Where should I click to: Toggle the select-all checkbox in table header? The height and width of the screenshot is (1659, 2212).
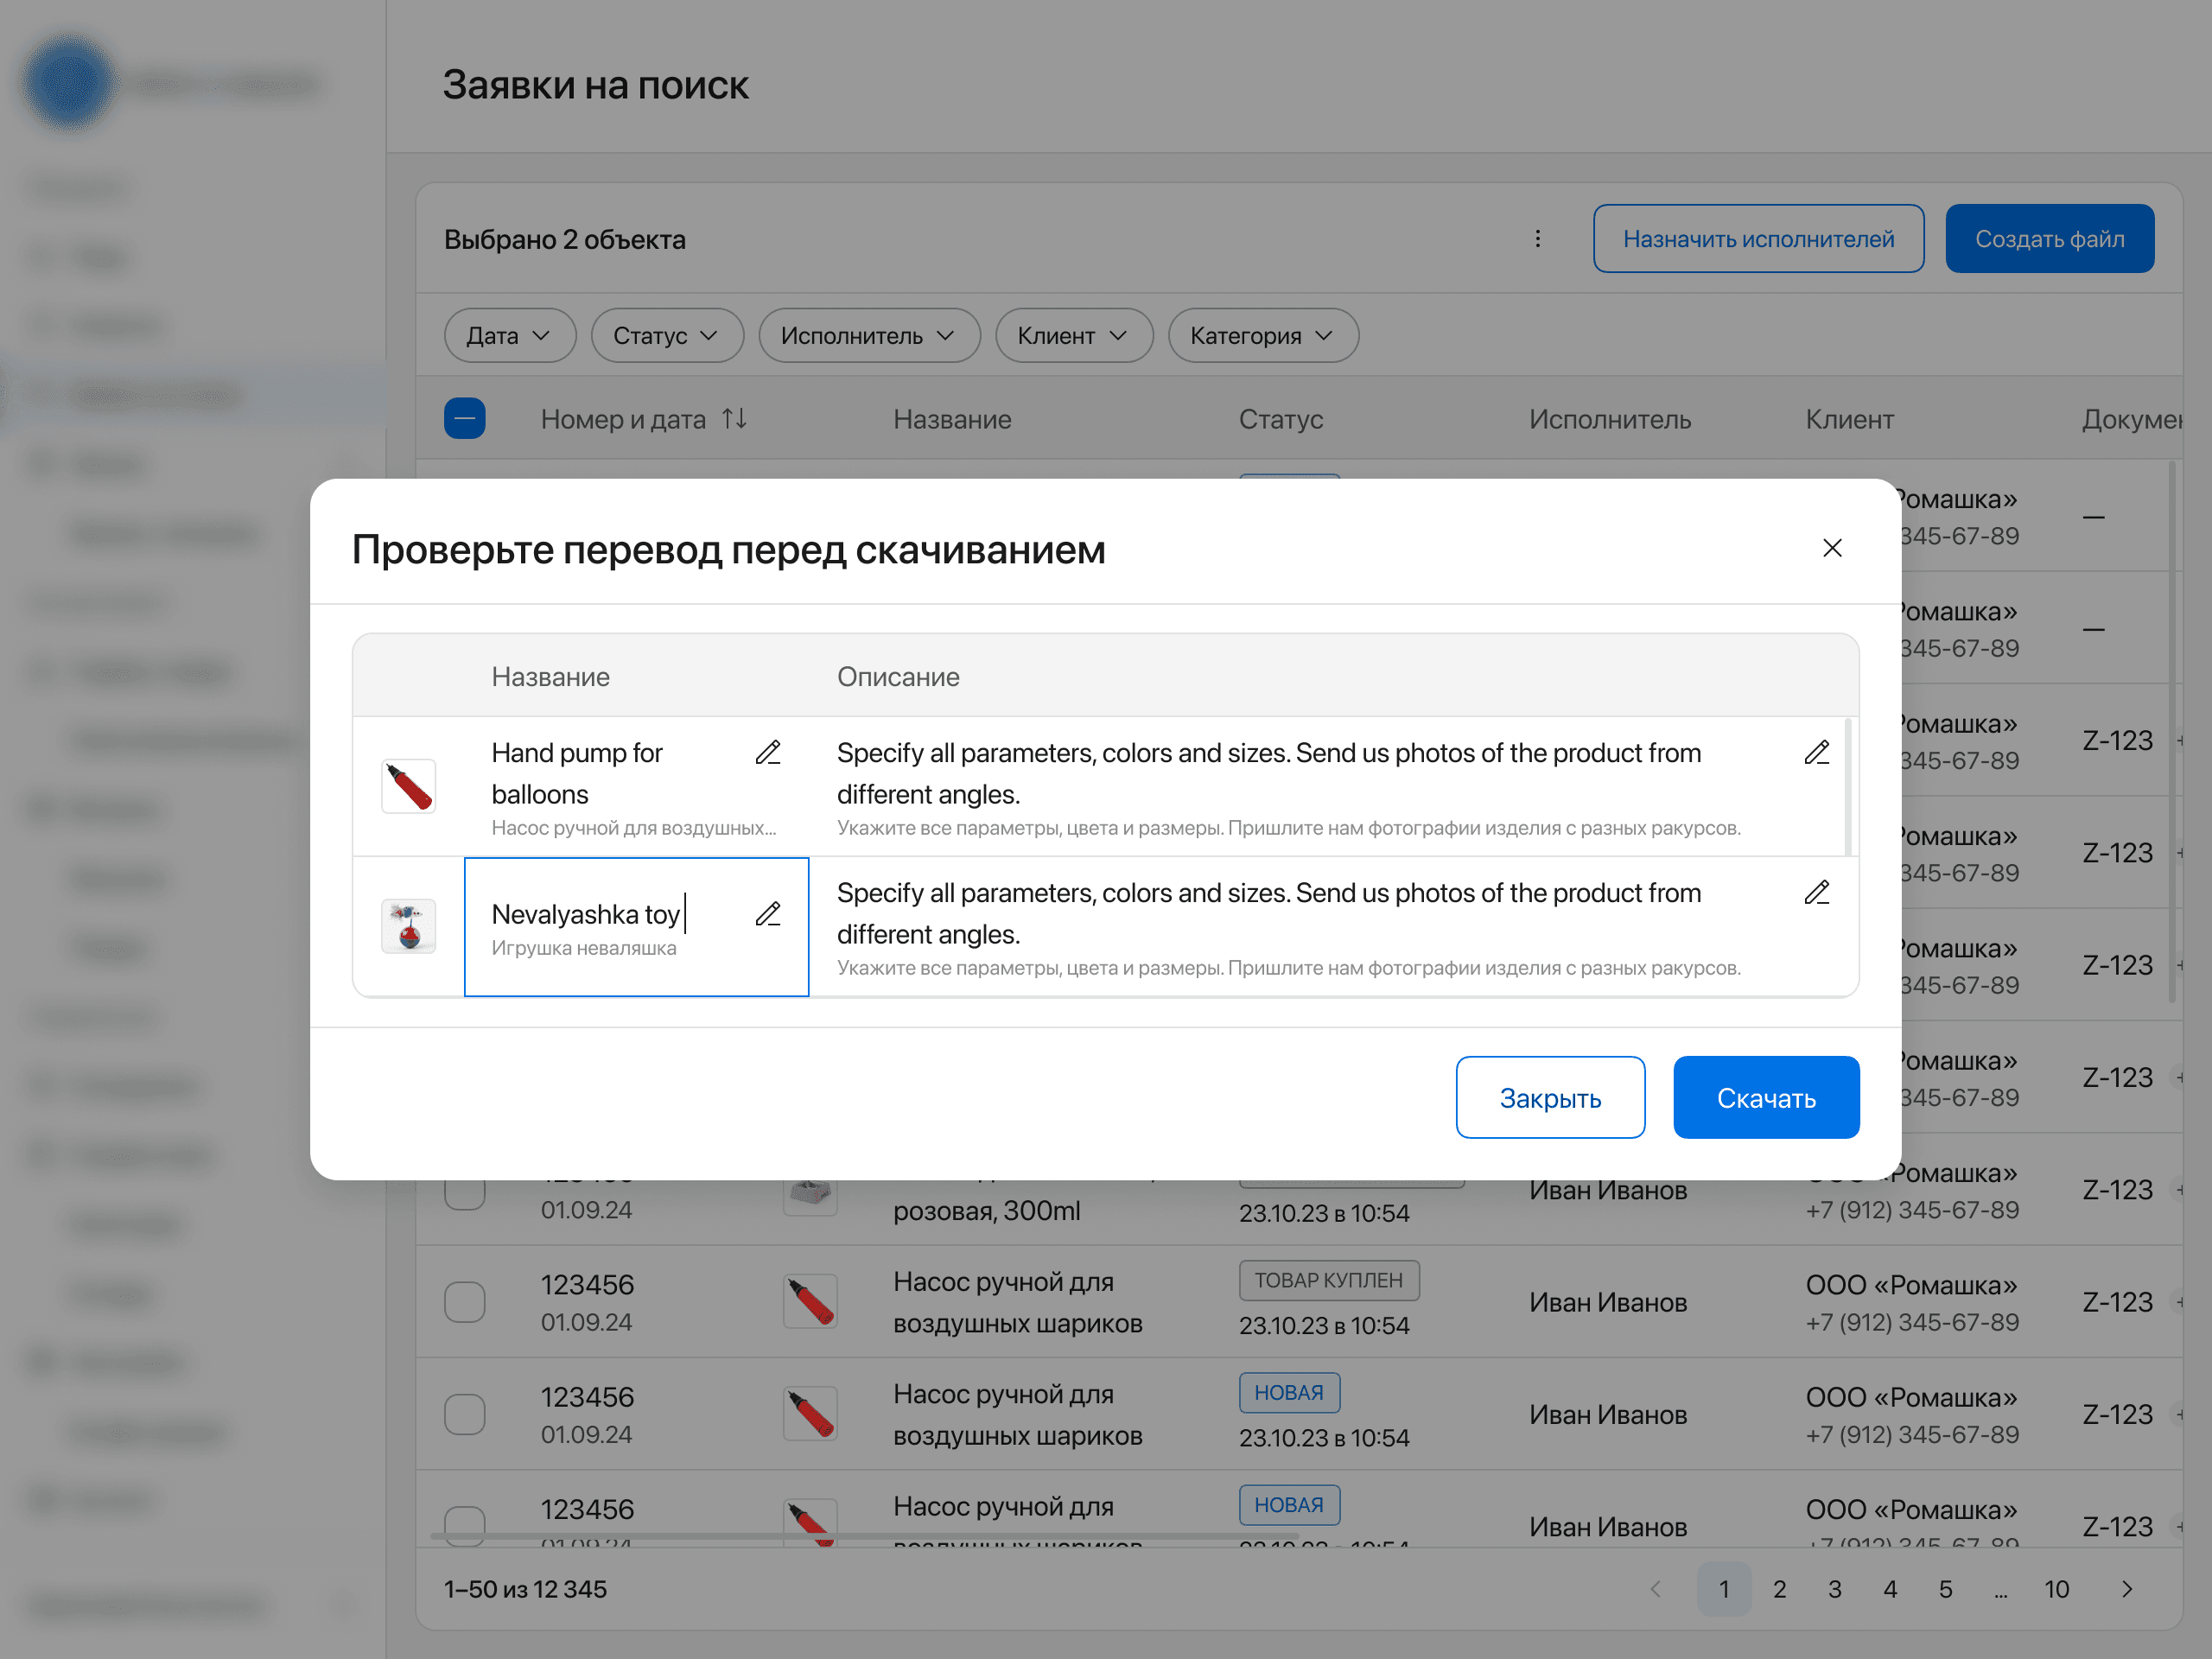click(465, 419)
